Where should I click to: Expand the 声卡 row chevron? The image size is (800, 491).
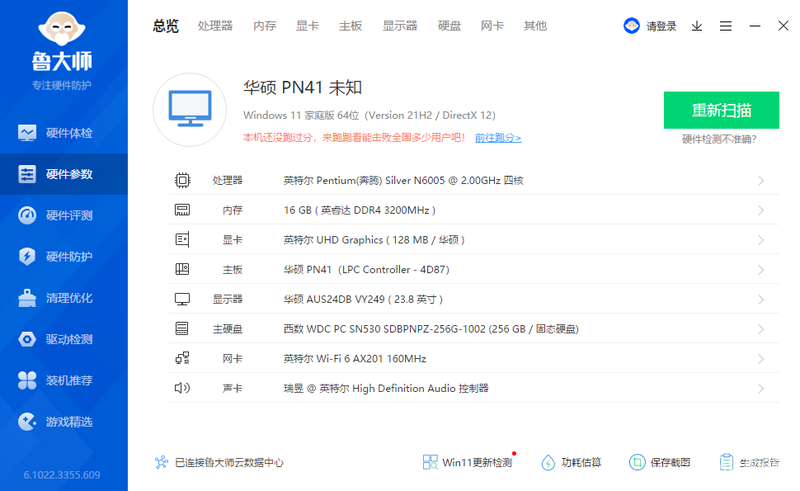tap(761, 388)
